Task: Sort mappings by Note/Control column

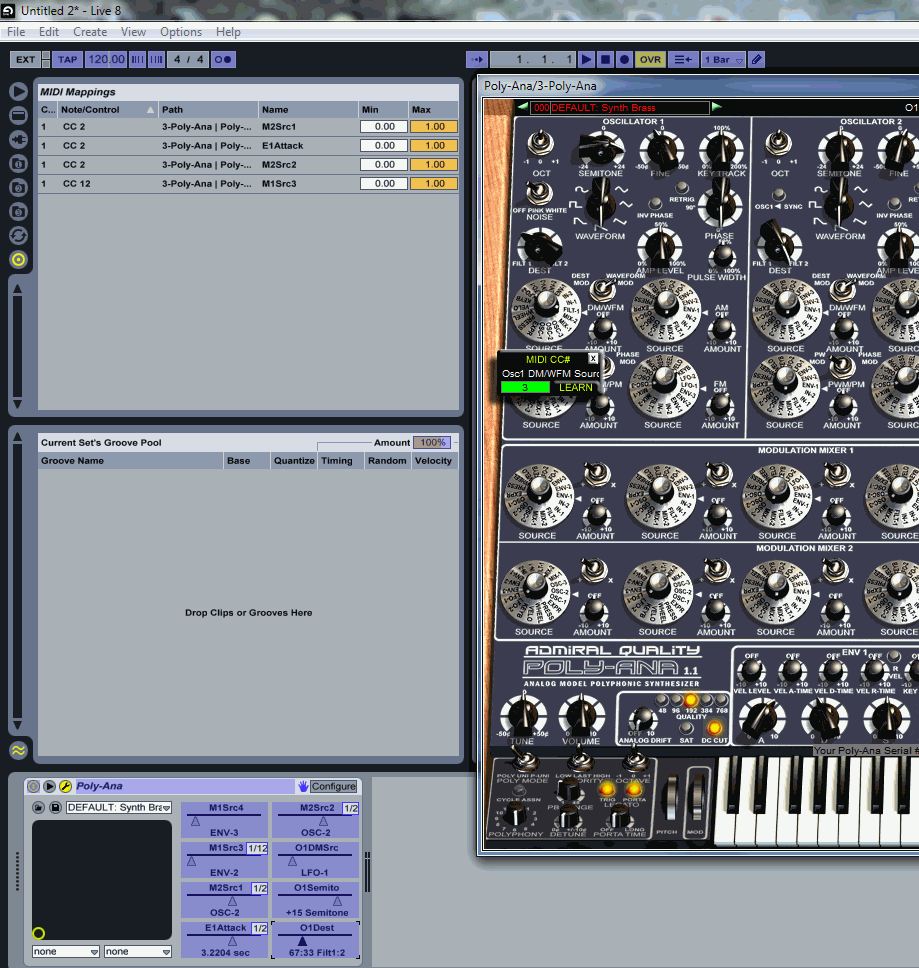Action: (107, 110)
